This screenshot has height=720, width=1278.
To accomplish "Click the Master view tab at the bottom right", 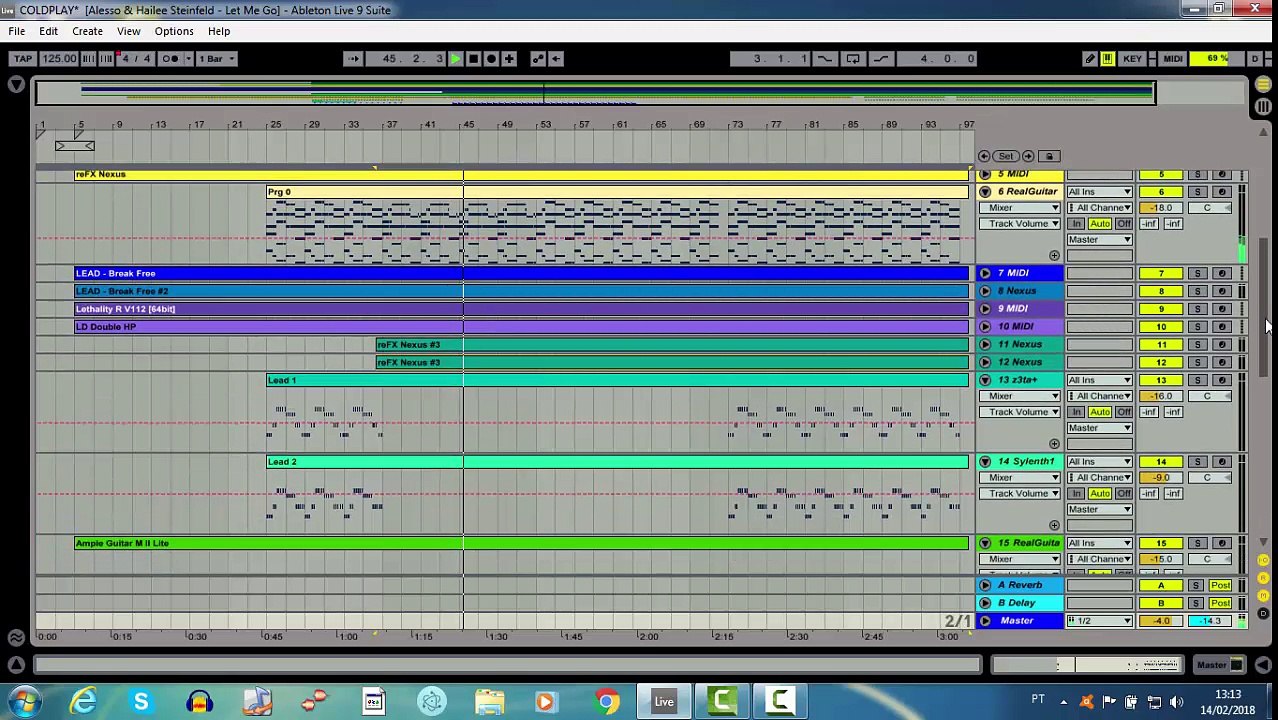I will (x=1220, y=665).
